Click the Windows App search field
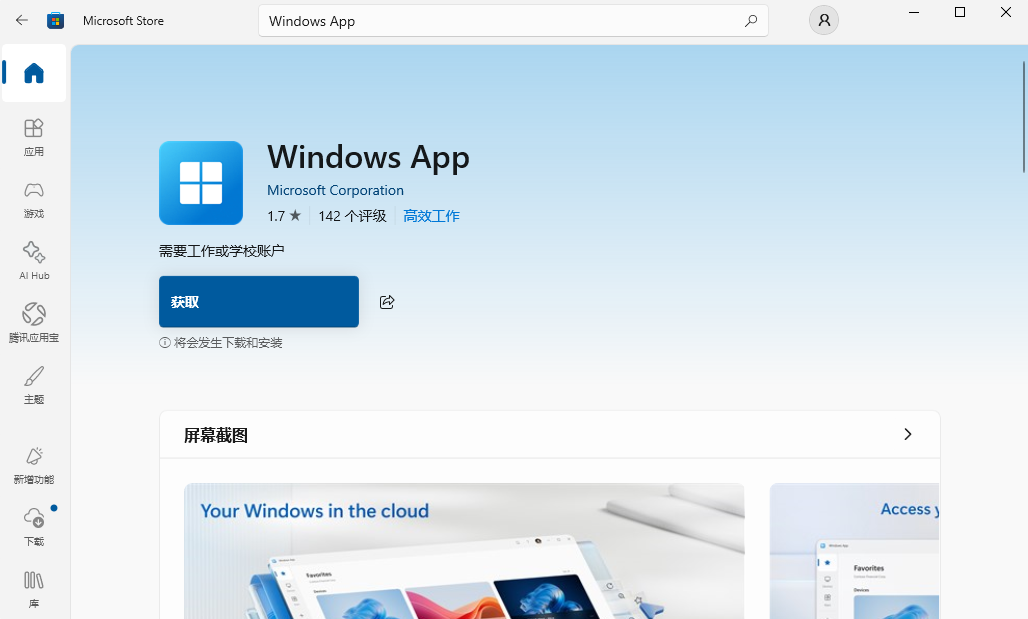Image resolution: width=1028 pixels, height=619 pixels. pyautogui.click(x=500, y=21)
